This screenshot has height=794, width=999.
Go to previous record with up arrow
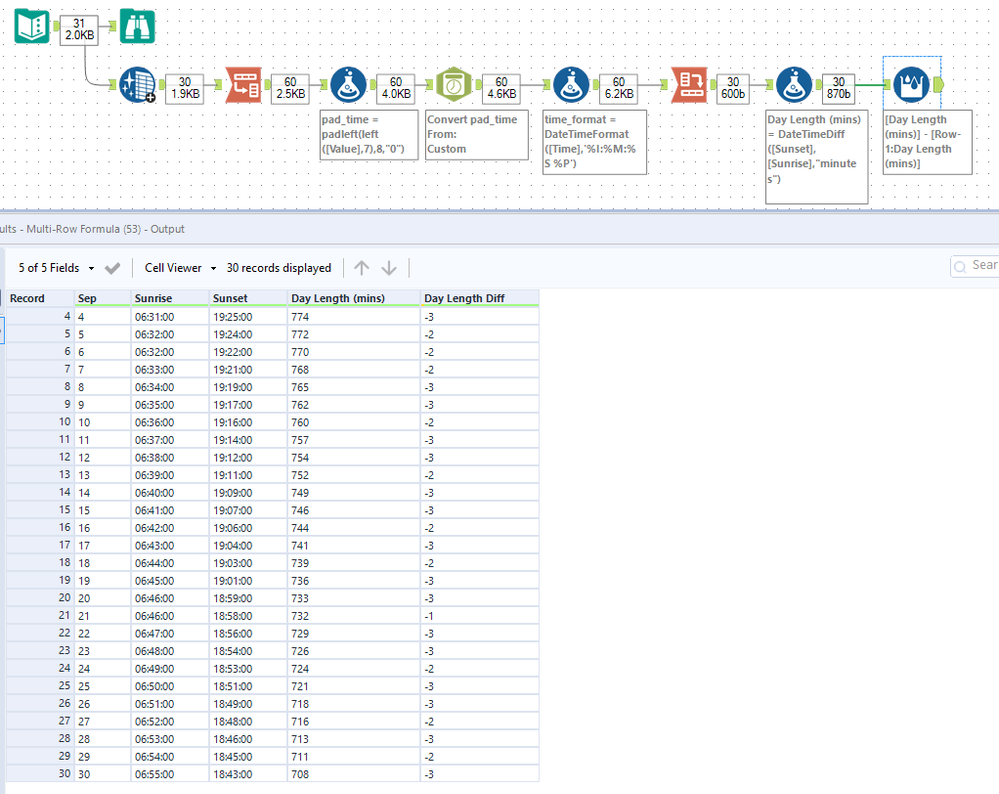coord(362,268)
